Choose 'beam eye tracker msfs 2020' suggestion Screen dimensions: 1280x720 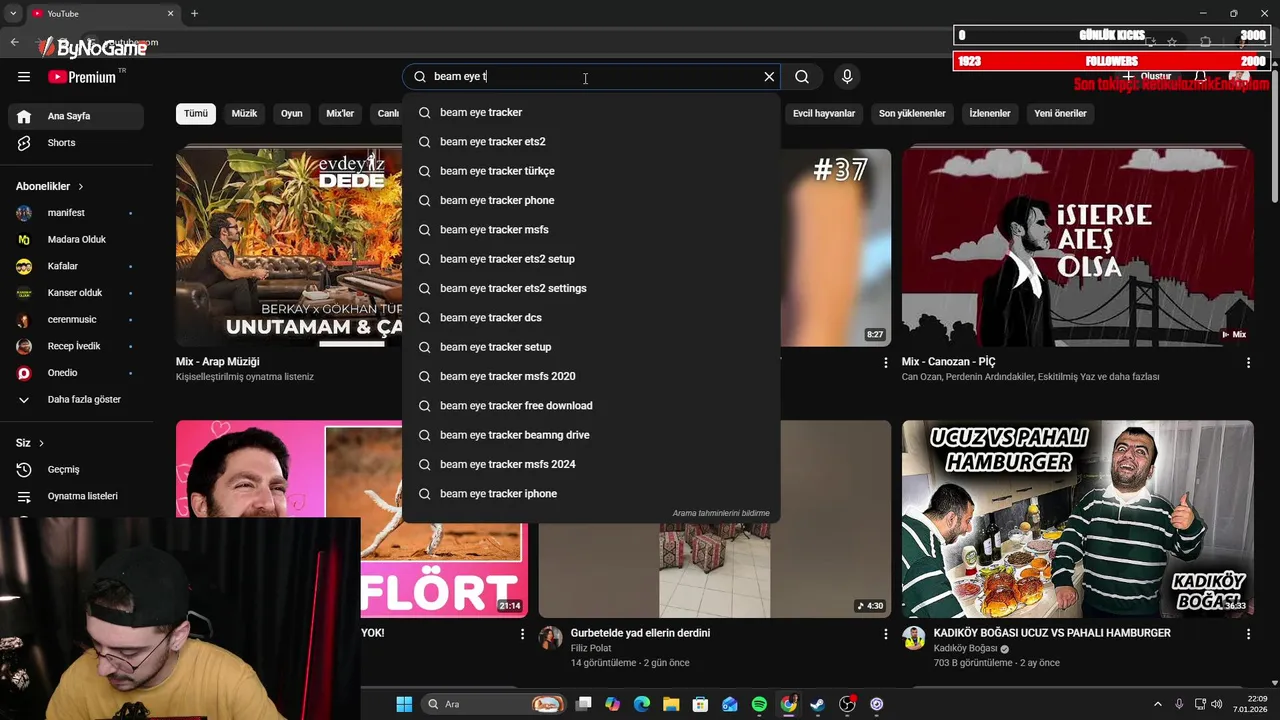click(x=591, y=376)
